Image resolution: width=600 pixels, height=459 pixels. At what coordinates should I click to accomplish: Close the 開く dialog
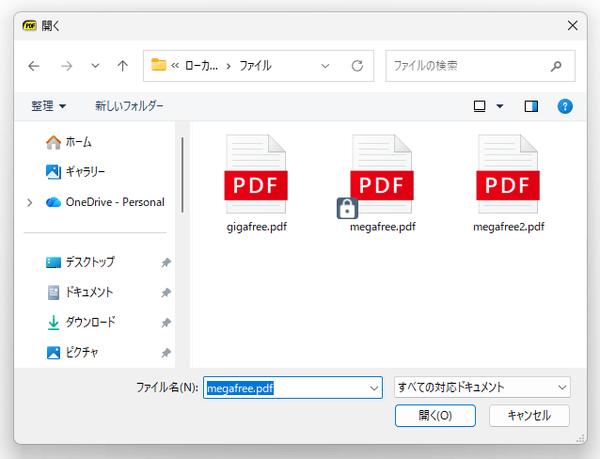pyautogui.click(x=572, y=26)
